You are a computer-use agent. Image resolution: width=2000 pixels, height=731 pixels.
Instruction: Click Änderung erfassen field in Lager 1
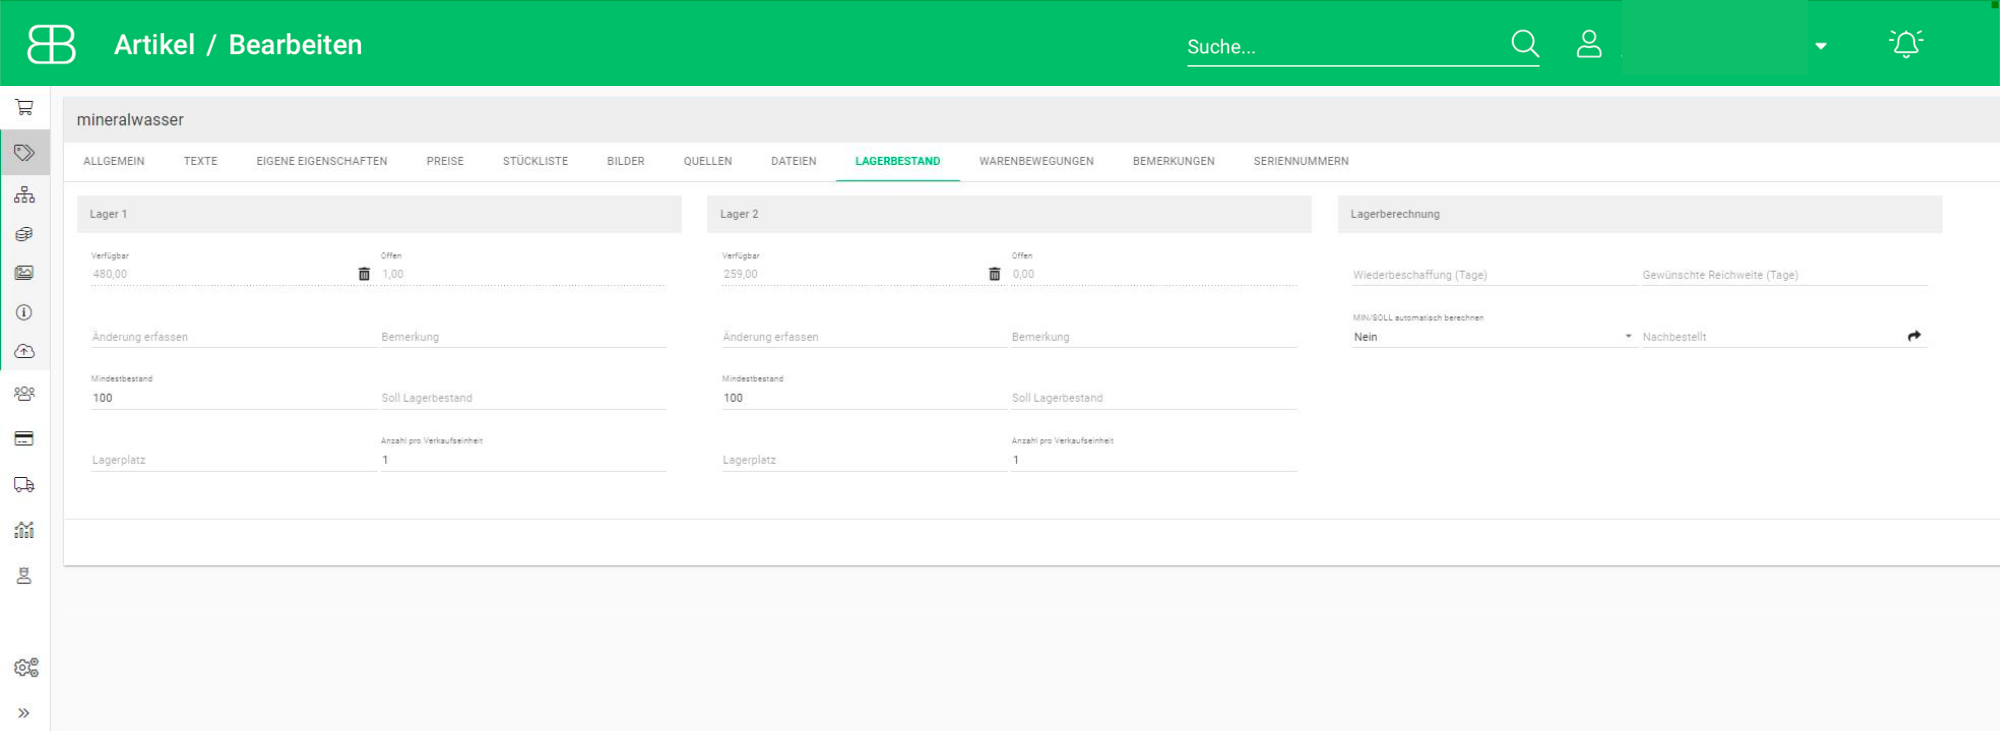(x=233, y=337)
